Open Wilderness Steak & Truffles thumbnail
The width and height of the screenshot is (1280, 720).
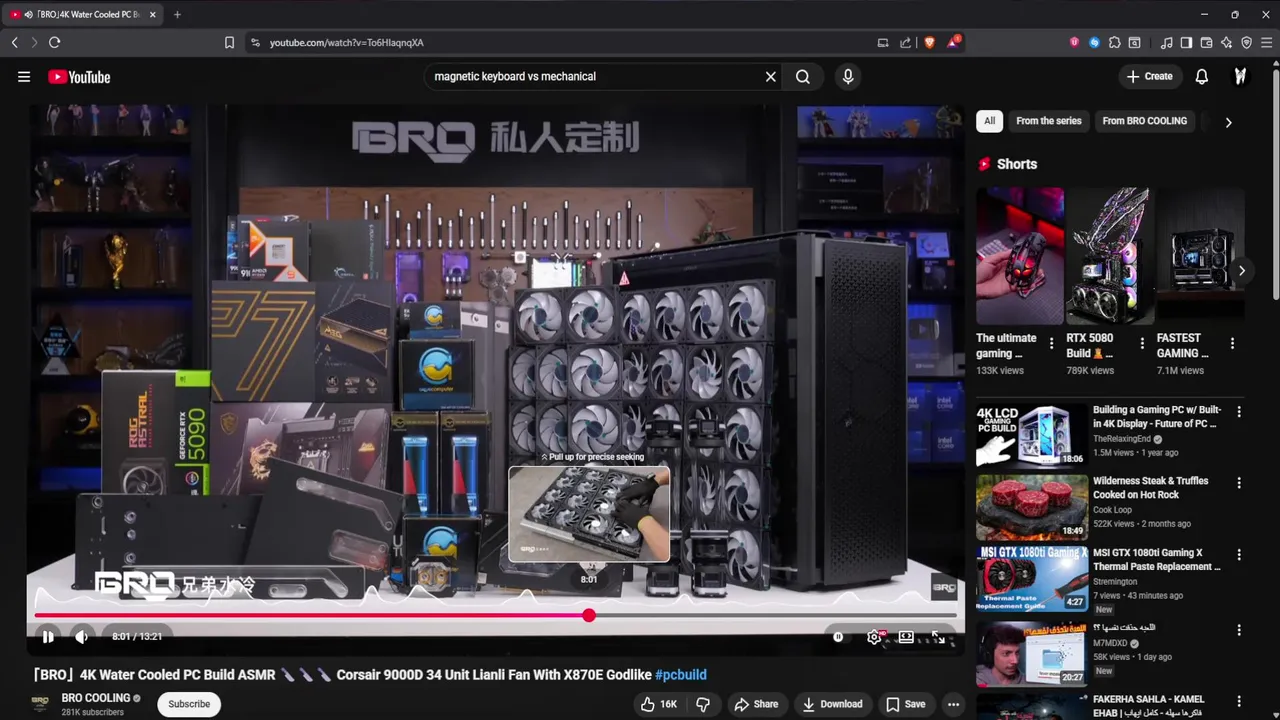pyautogui.click(x=1032, y=507)
